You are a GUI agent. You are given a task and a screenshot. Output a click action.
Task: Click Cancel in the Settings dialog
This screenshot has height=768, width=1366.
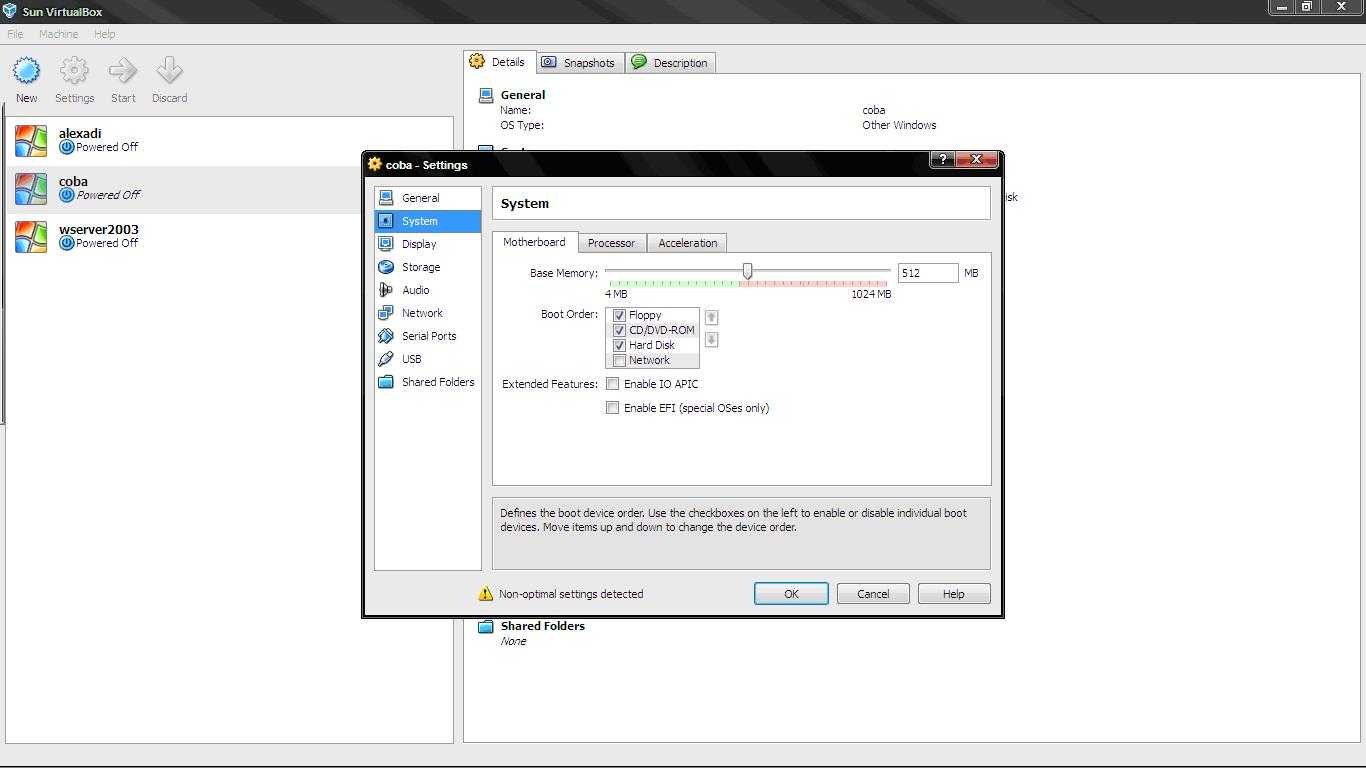(x=873, y=594)
